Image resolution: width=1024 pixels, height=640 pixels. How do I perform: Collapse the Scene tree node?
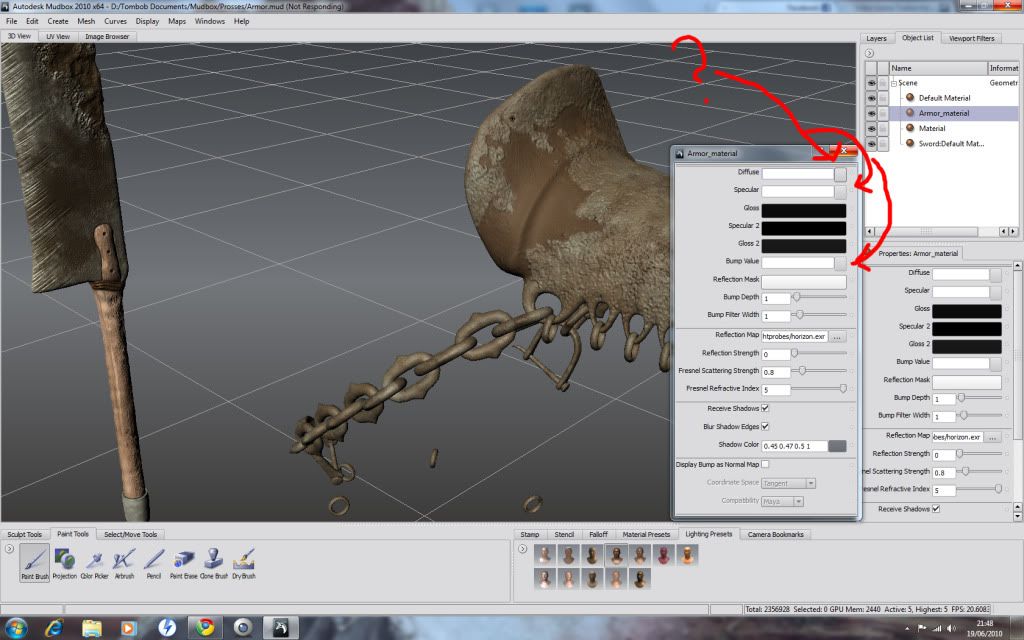894,83
